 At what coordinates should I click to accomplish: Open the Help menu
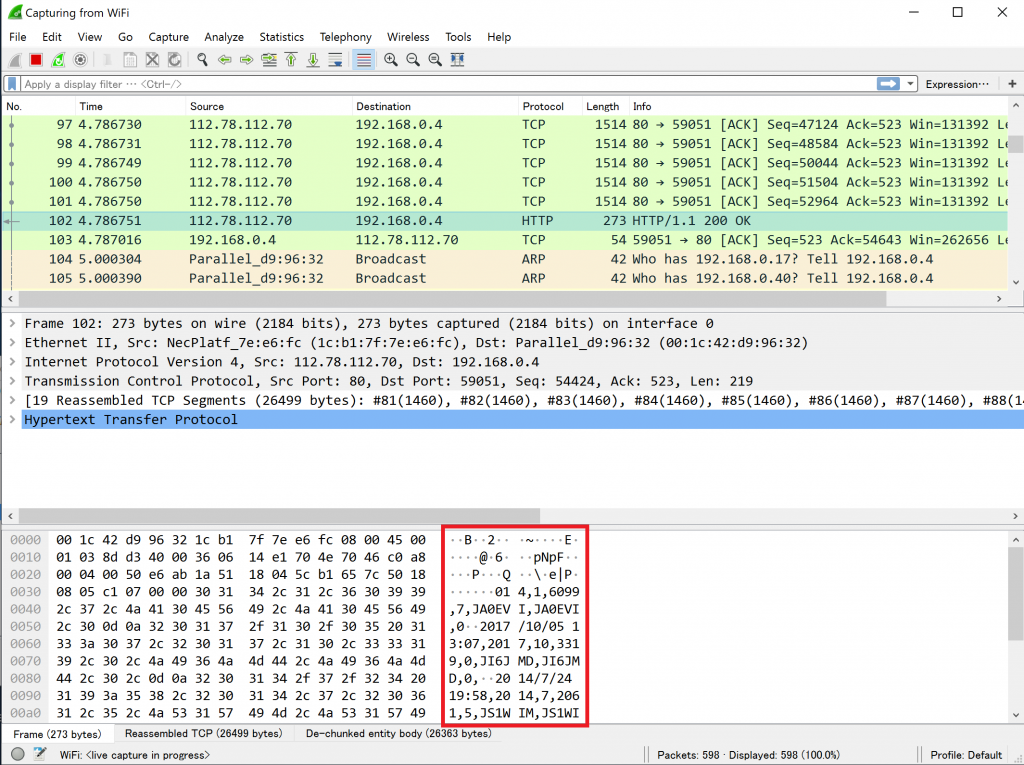[499, 37]
